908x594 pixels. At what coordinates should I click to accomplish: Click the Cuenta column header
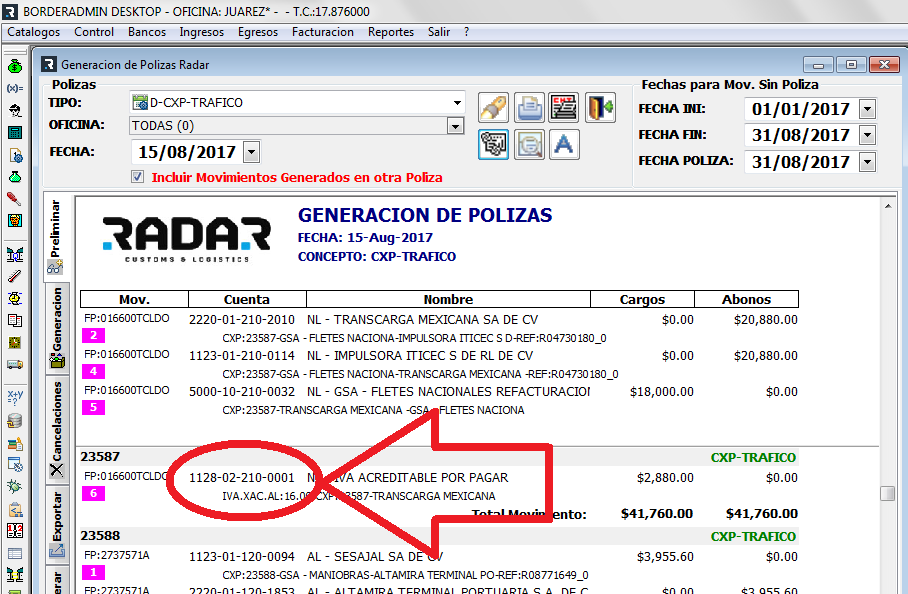point(247,299)
